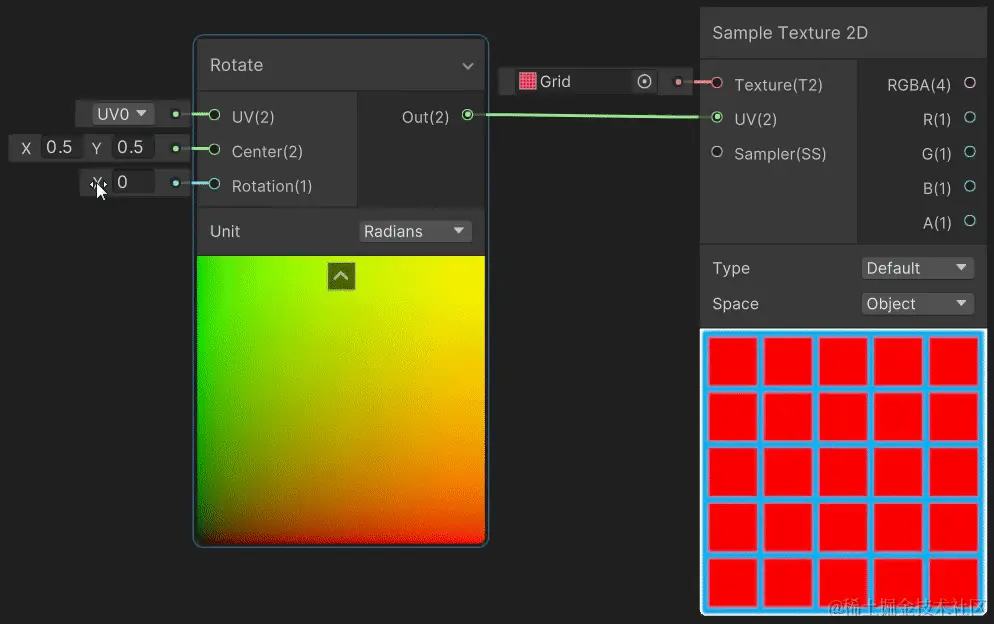Image resolution: width=994 pixels, height=624 pixels.
Task: Click the Rotate node Out(2) output port
Action: click(467, 115)
